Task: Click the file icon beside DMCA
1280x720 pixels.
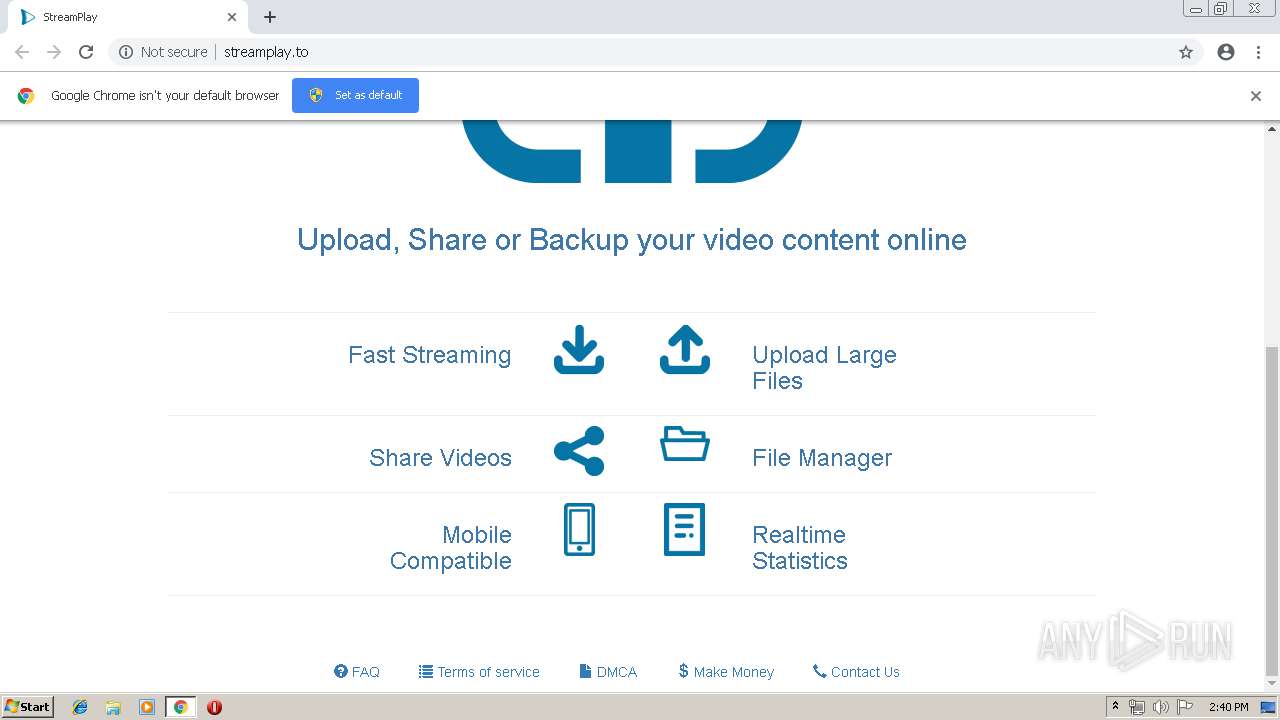Action: (585, 671)
